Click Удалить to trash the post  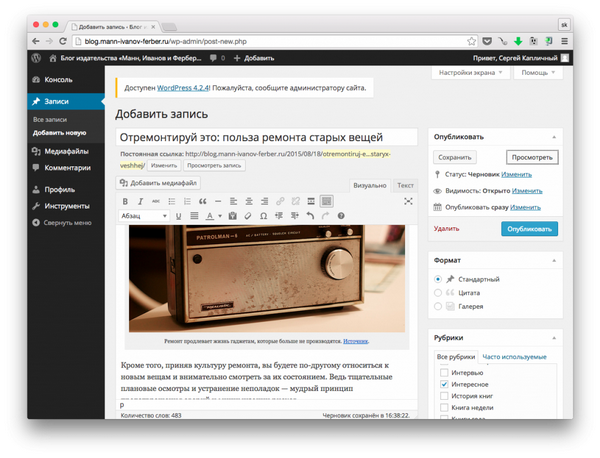(x=446, y=229)
